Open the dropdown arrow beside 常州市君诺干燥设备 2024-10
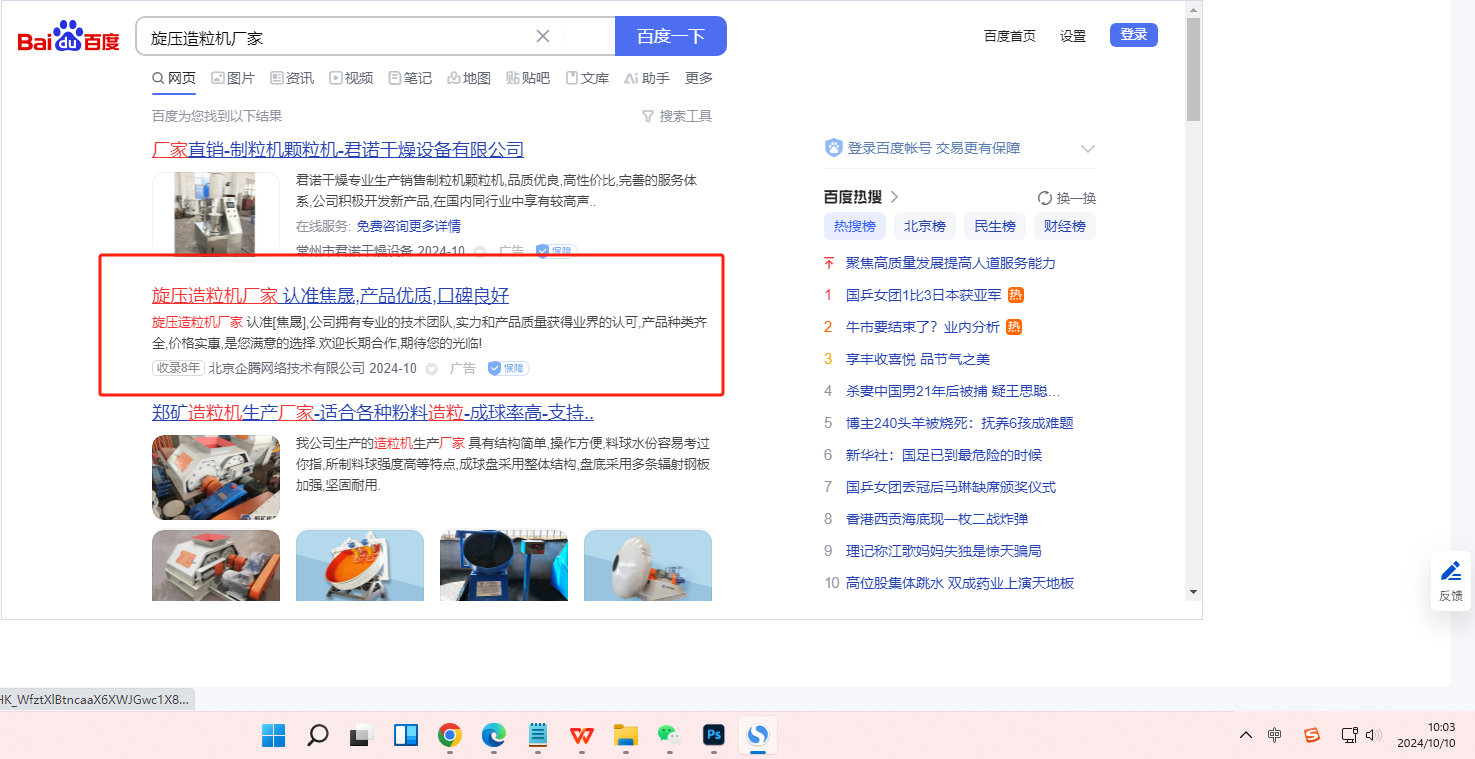 coord(480,251)
